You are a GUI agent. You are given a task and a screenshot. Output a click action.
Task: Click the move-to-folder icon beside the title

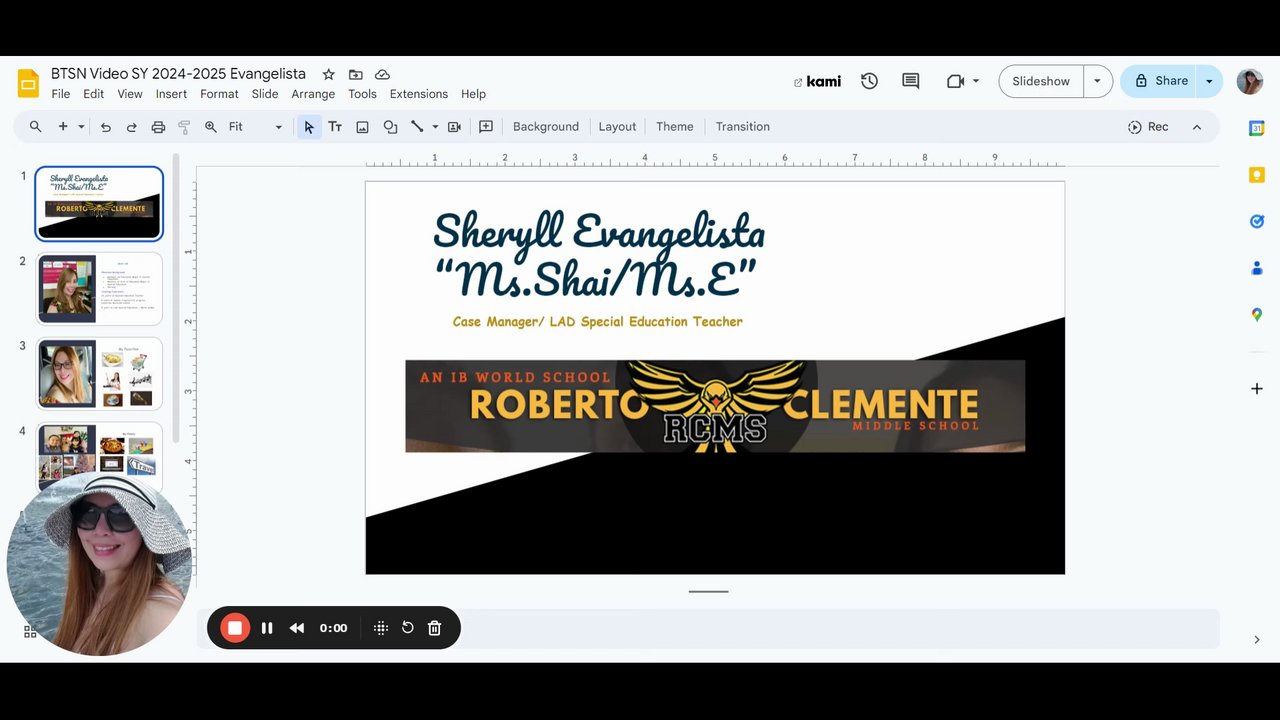pyautogui.click(x=355, y=74)
